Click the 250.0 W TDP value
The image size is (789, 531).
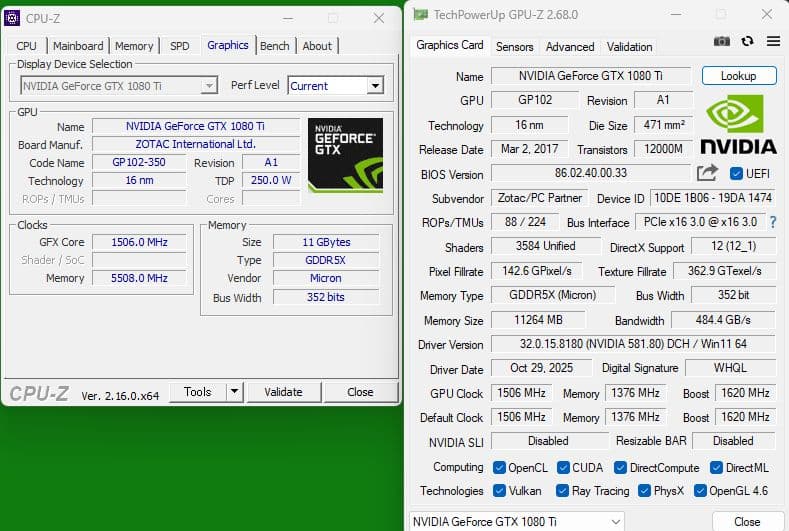[x=271, y=180]
